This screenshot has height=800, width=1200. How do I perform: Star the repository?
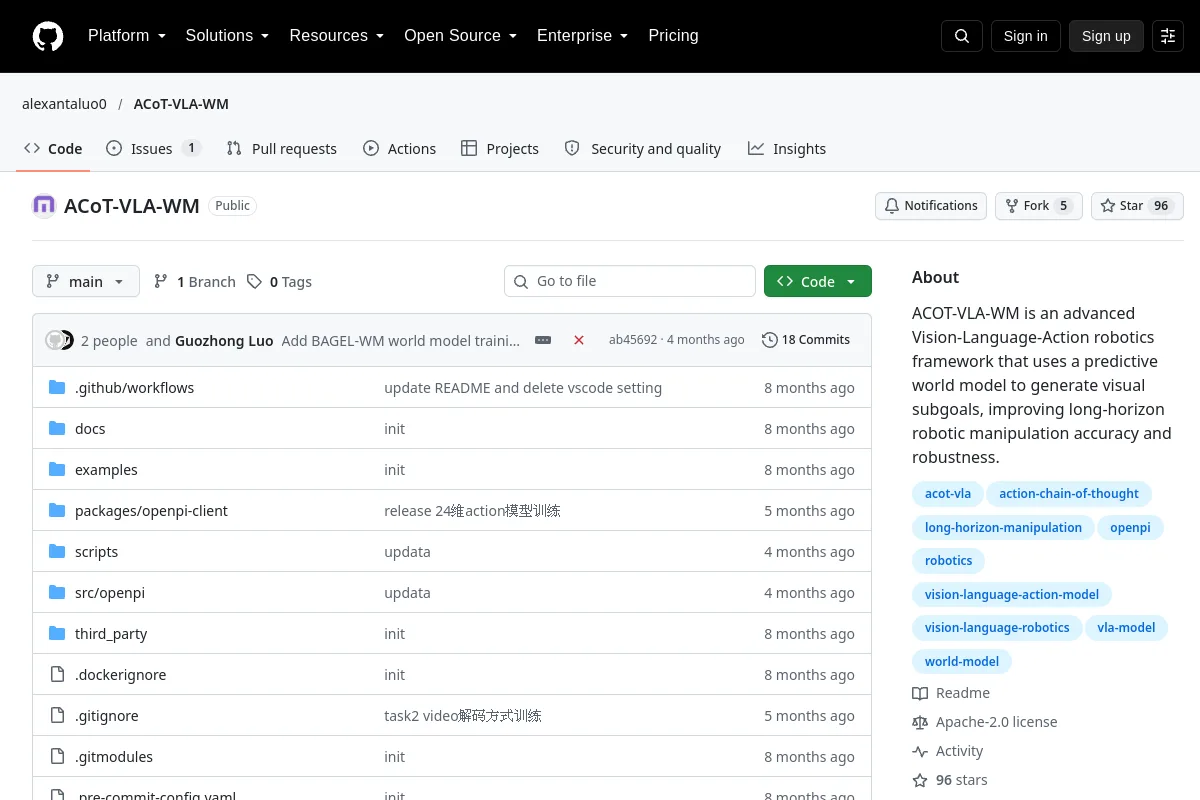(x=1137, y=206)
